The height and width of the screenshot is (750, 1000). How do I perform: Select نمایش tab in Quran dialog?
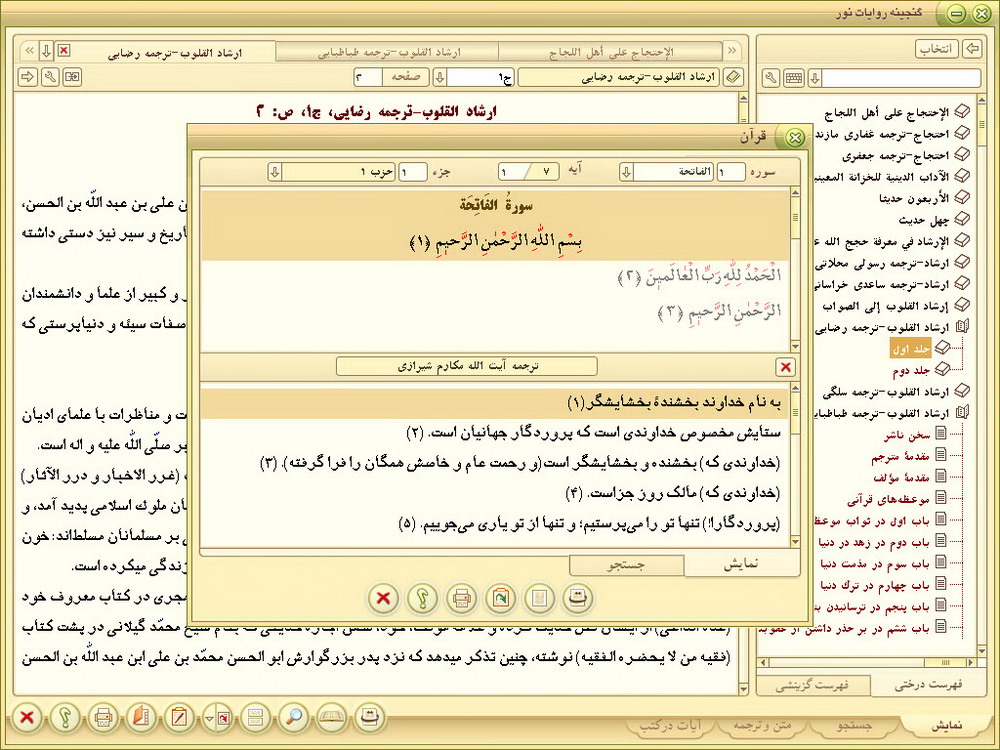[x=741, y=565]
